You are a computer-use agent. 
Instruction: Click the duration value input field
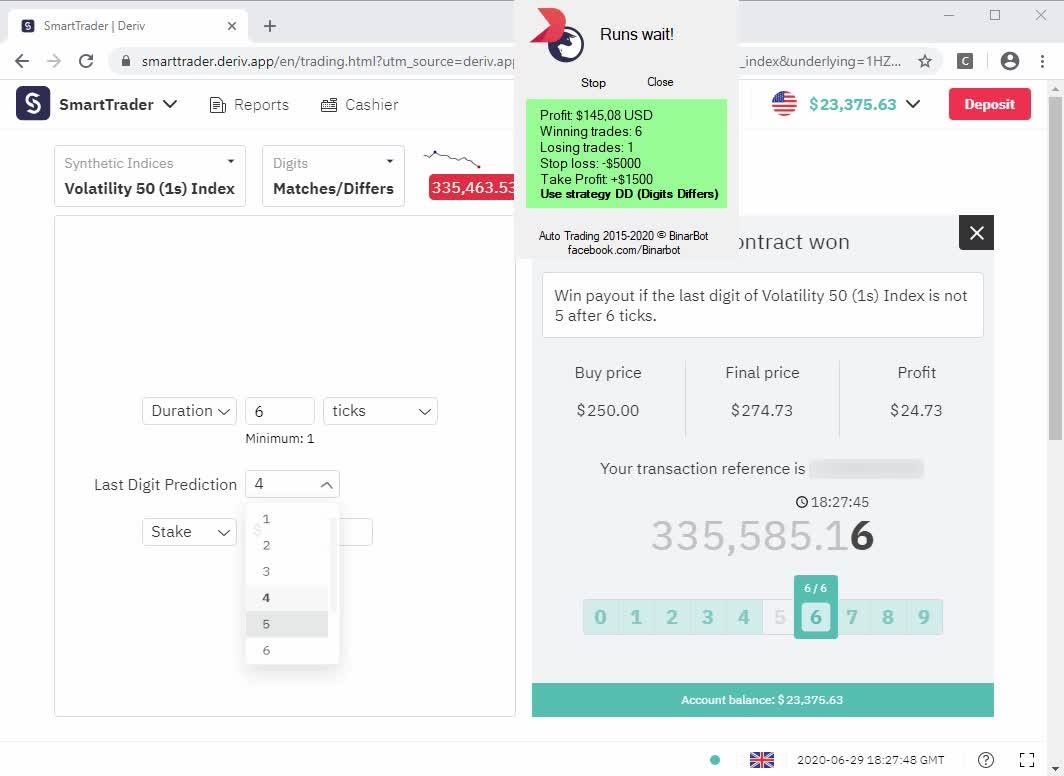point(280,411)
